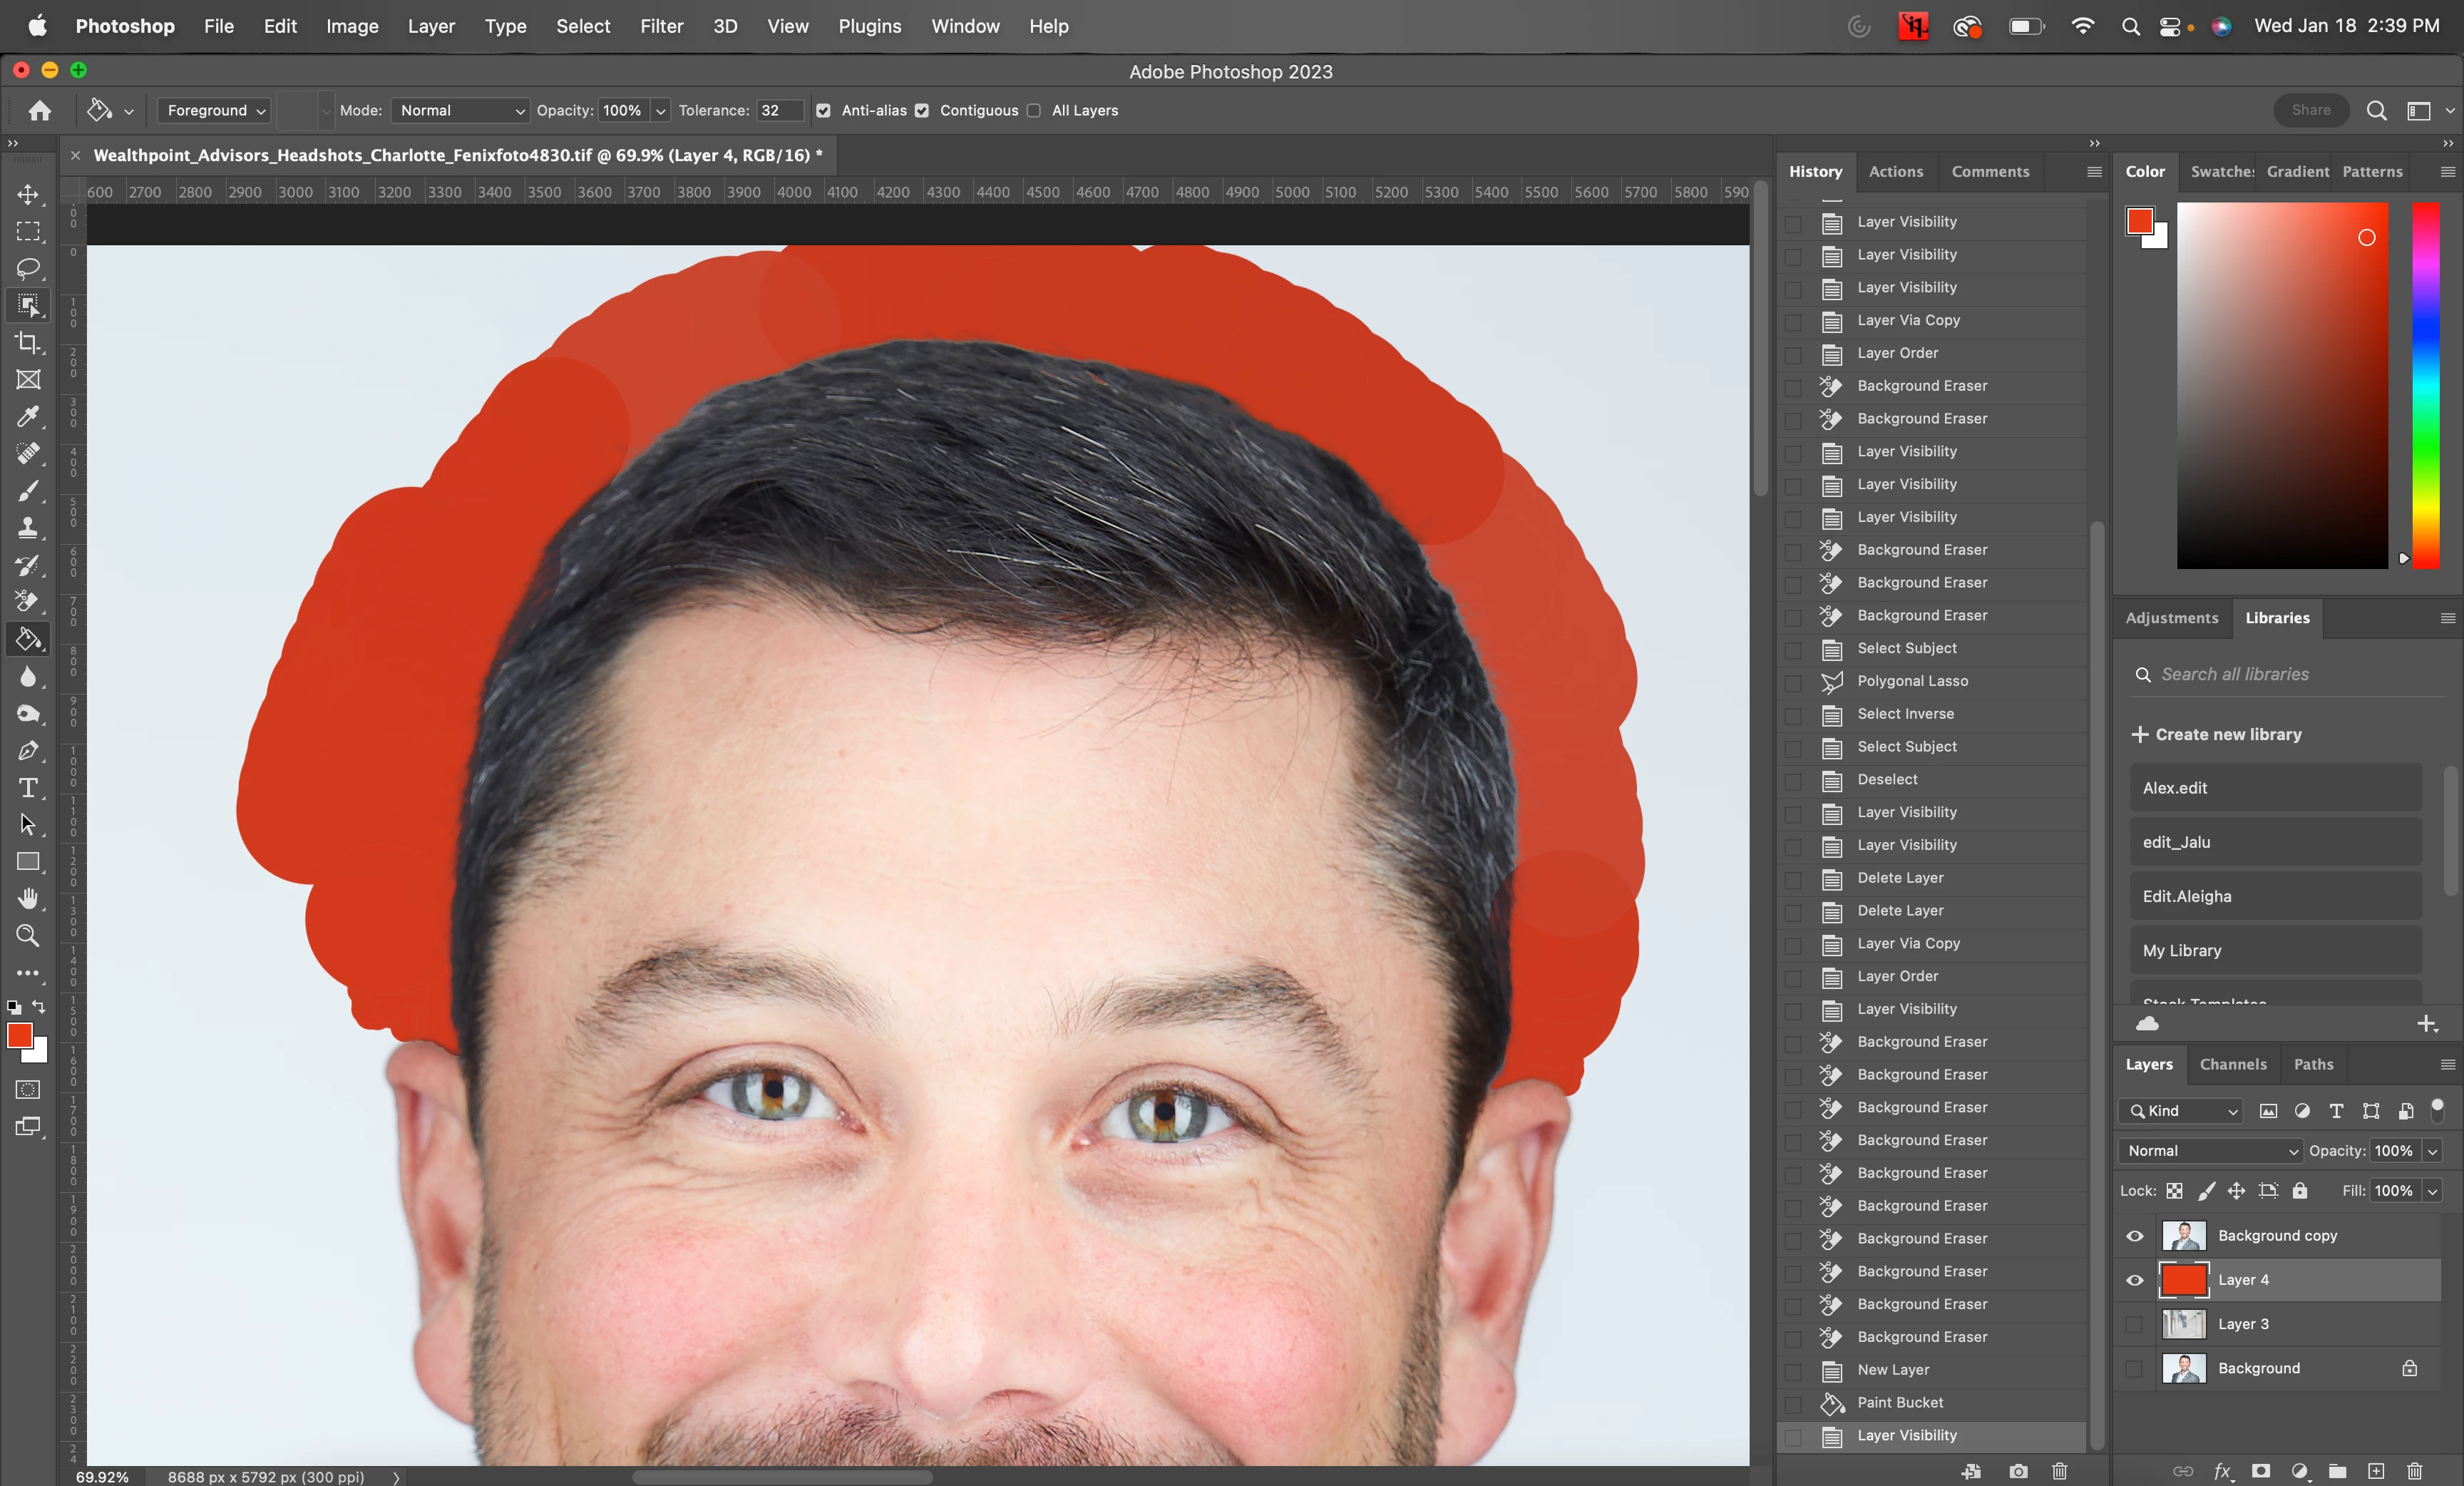2464x1486 pixels.
Task: Open the Foreground fill source dropdown
Action: tap(215, 111)
